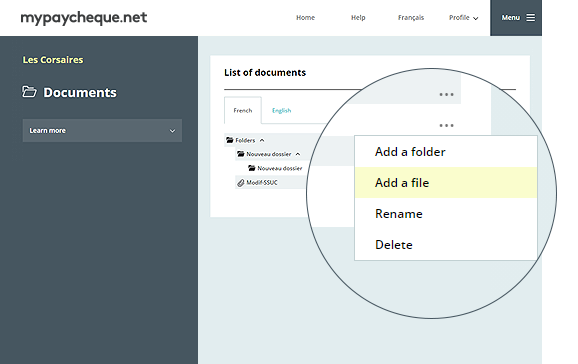
Task: Click the paperclip icon beside Modif-SSUC
Action: tap(241, 183)
